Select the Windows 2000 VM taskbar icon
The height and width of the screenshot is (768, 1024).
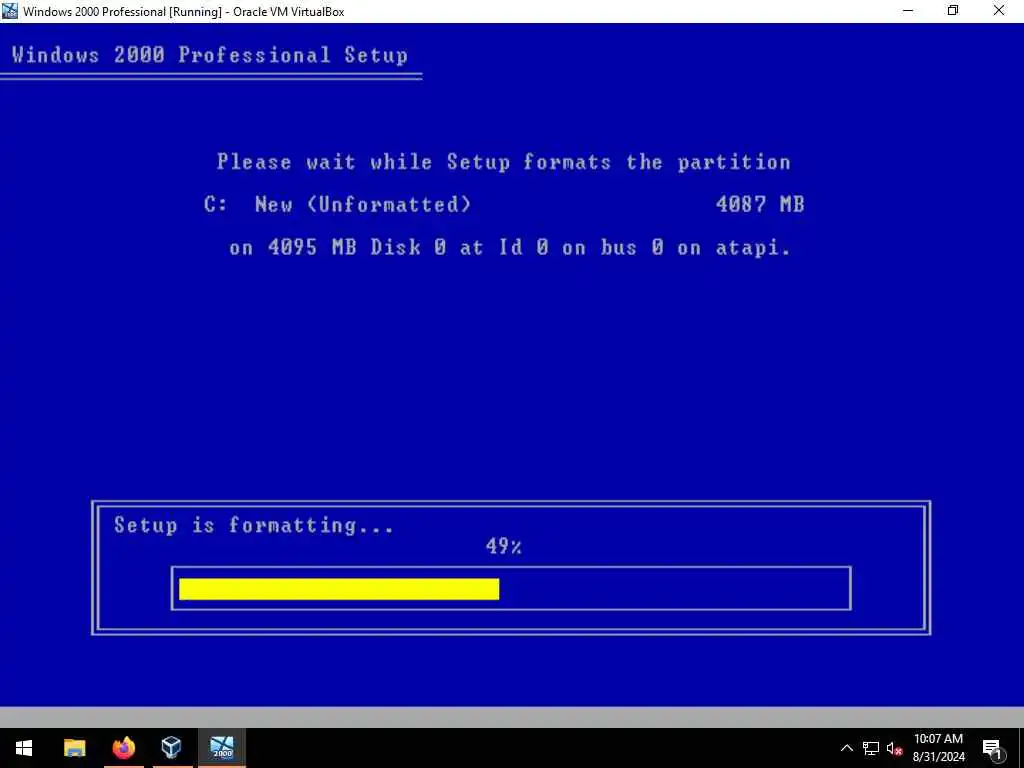click(x=222, y=748)
